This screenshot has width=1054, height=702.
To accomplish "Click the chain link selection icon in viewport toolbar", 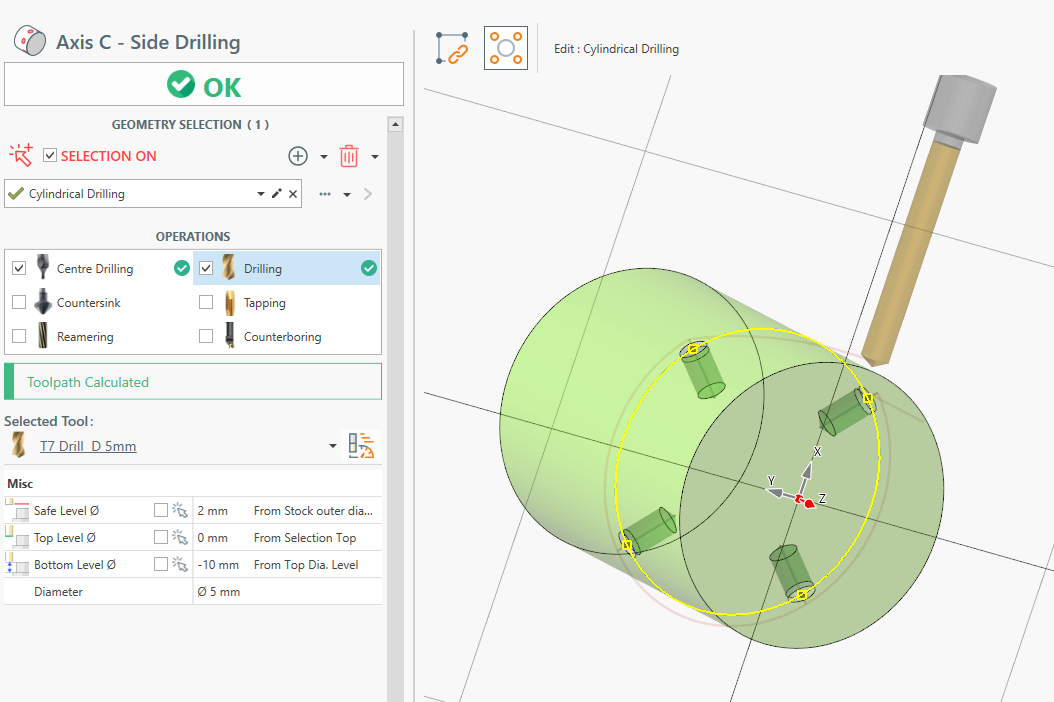I will tap(453, 48).
